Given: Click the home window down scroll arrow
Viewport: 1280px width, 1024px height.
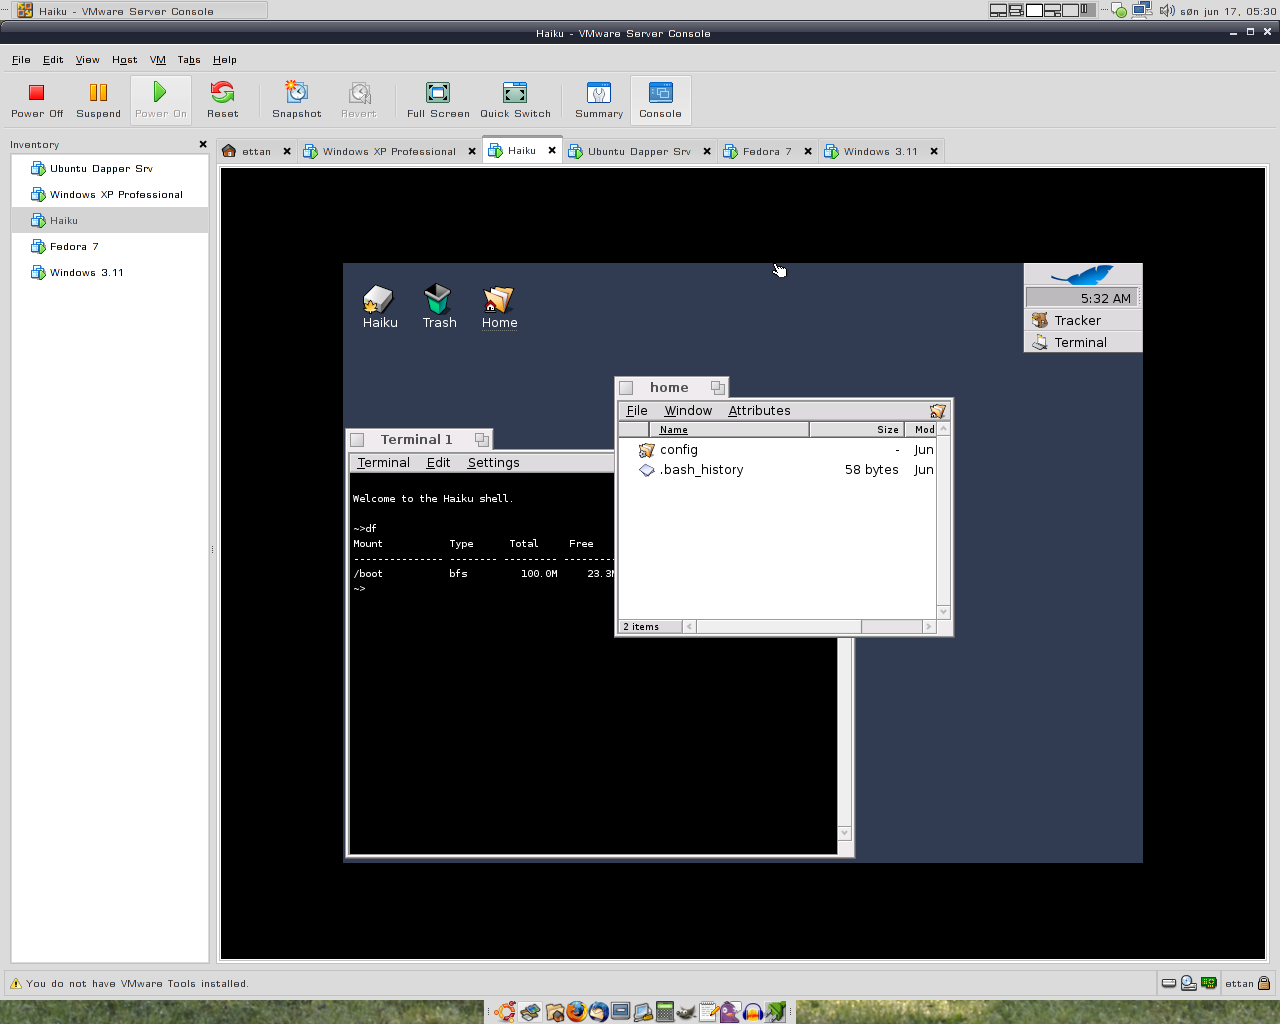Looking at the screenshot, I should 943,612.
